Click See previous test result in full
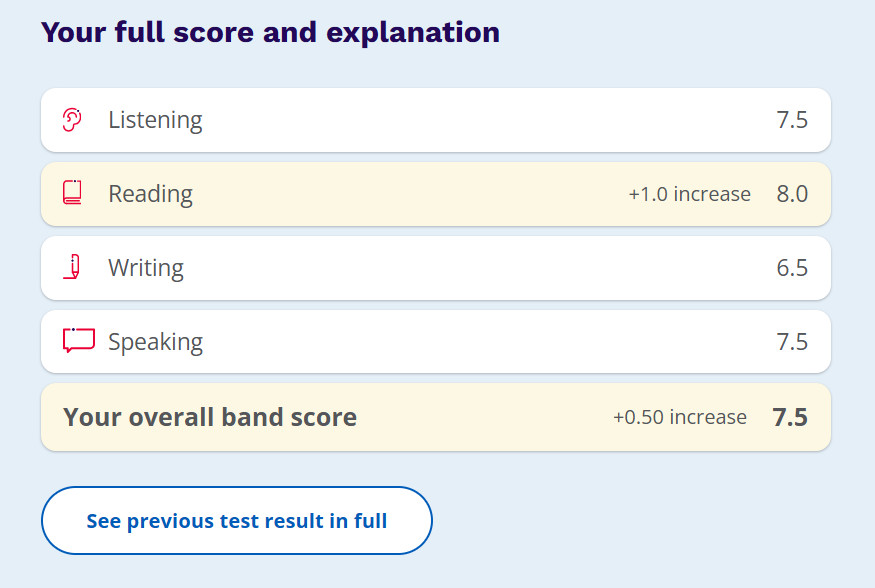This screenshot has width=875, height=588. (x=236, y=520)
